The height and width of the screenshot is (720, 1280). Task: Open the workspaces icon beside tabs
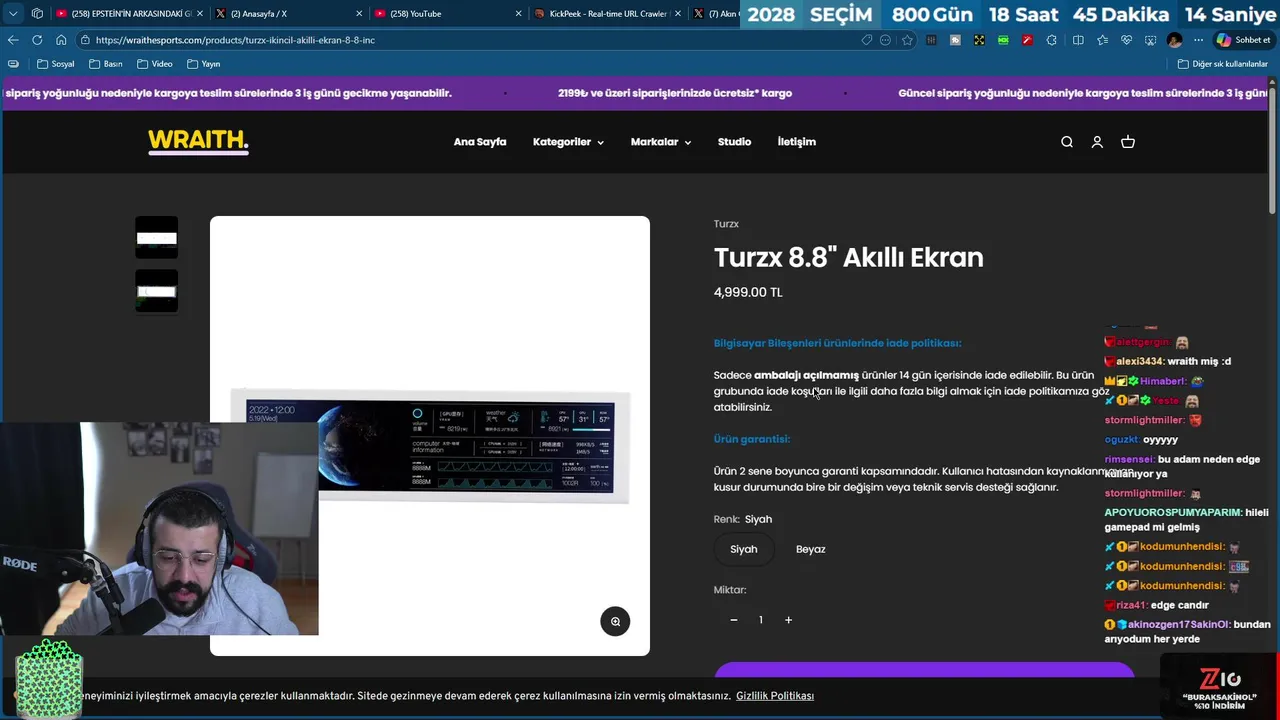pyautogui.click(x=37, y=14)
